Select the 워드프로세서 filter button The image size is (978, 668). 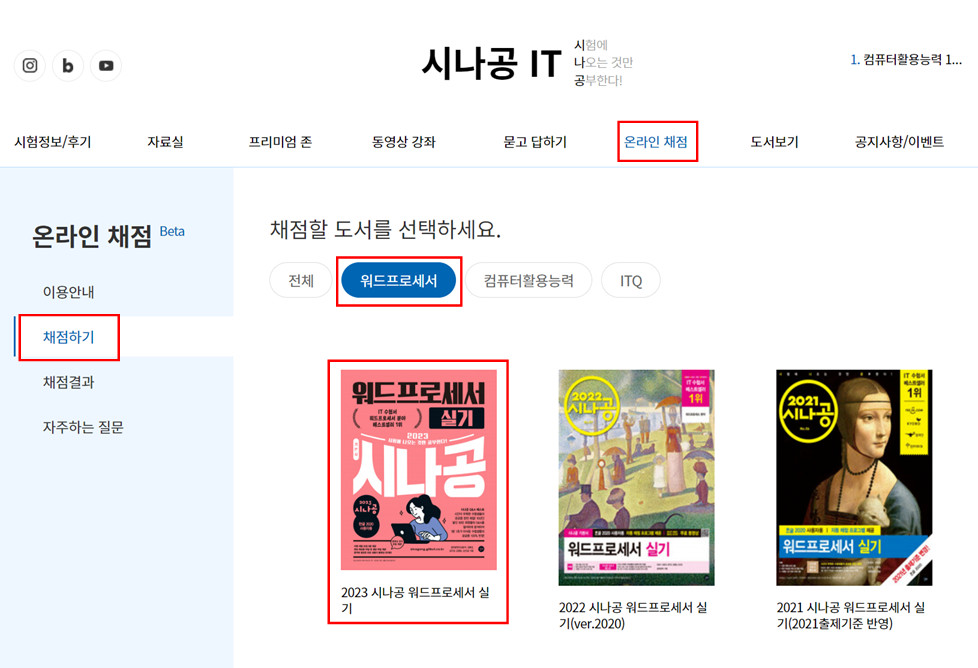tap(399, 281)
